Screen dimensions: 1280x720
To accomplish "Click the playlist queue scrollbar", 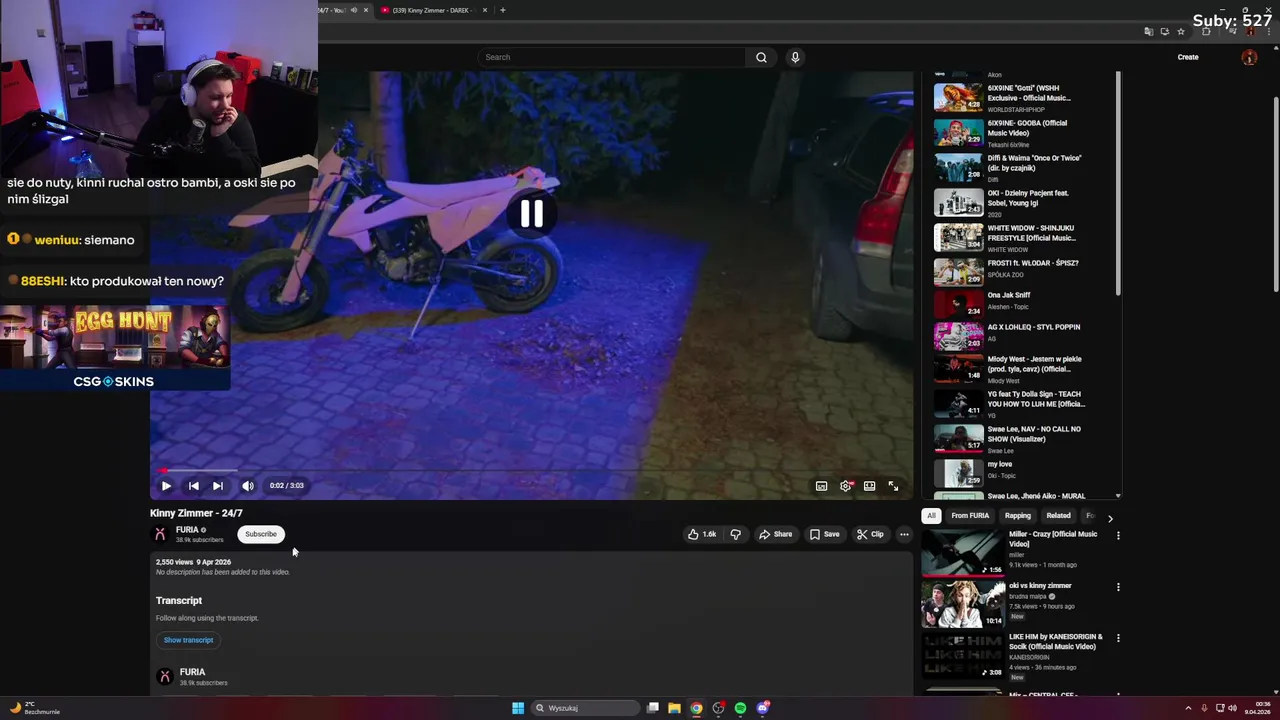I will click(x=1118, y=185).
